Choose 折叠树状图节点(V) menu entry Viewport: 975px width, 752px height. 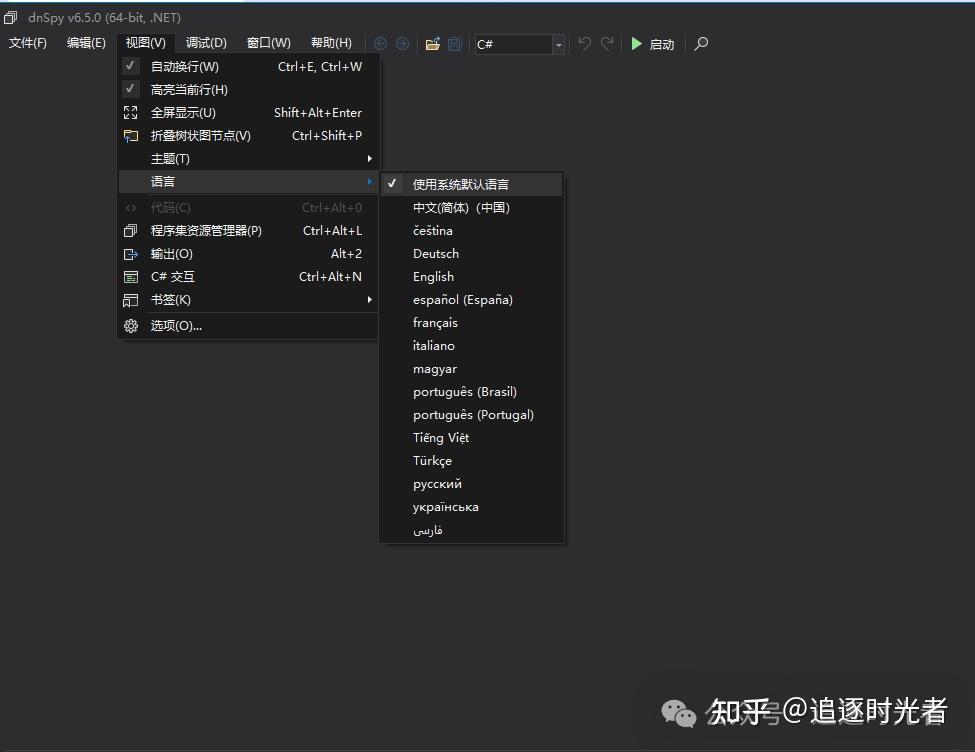(248, 136)
